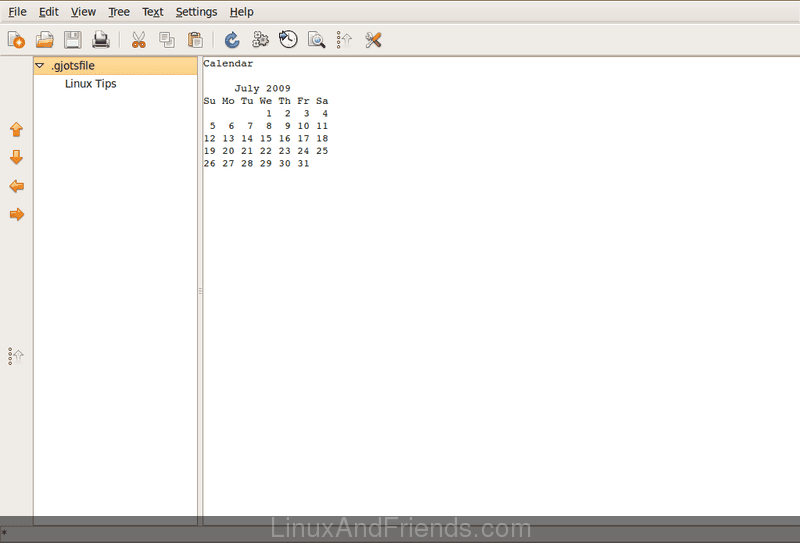Open the View menu
The width and height of the screenshot is (800, 543).
click(83, 12)
